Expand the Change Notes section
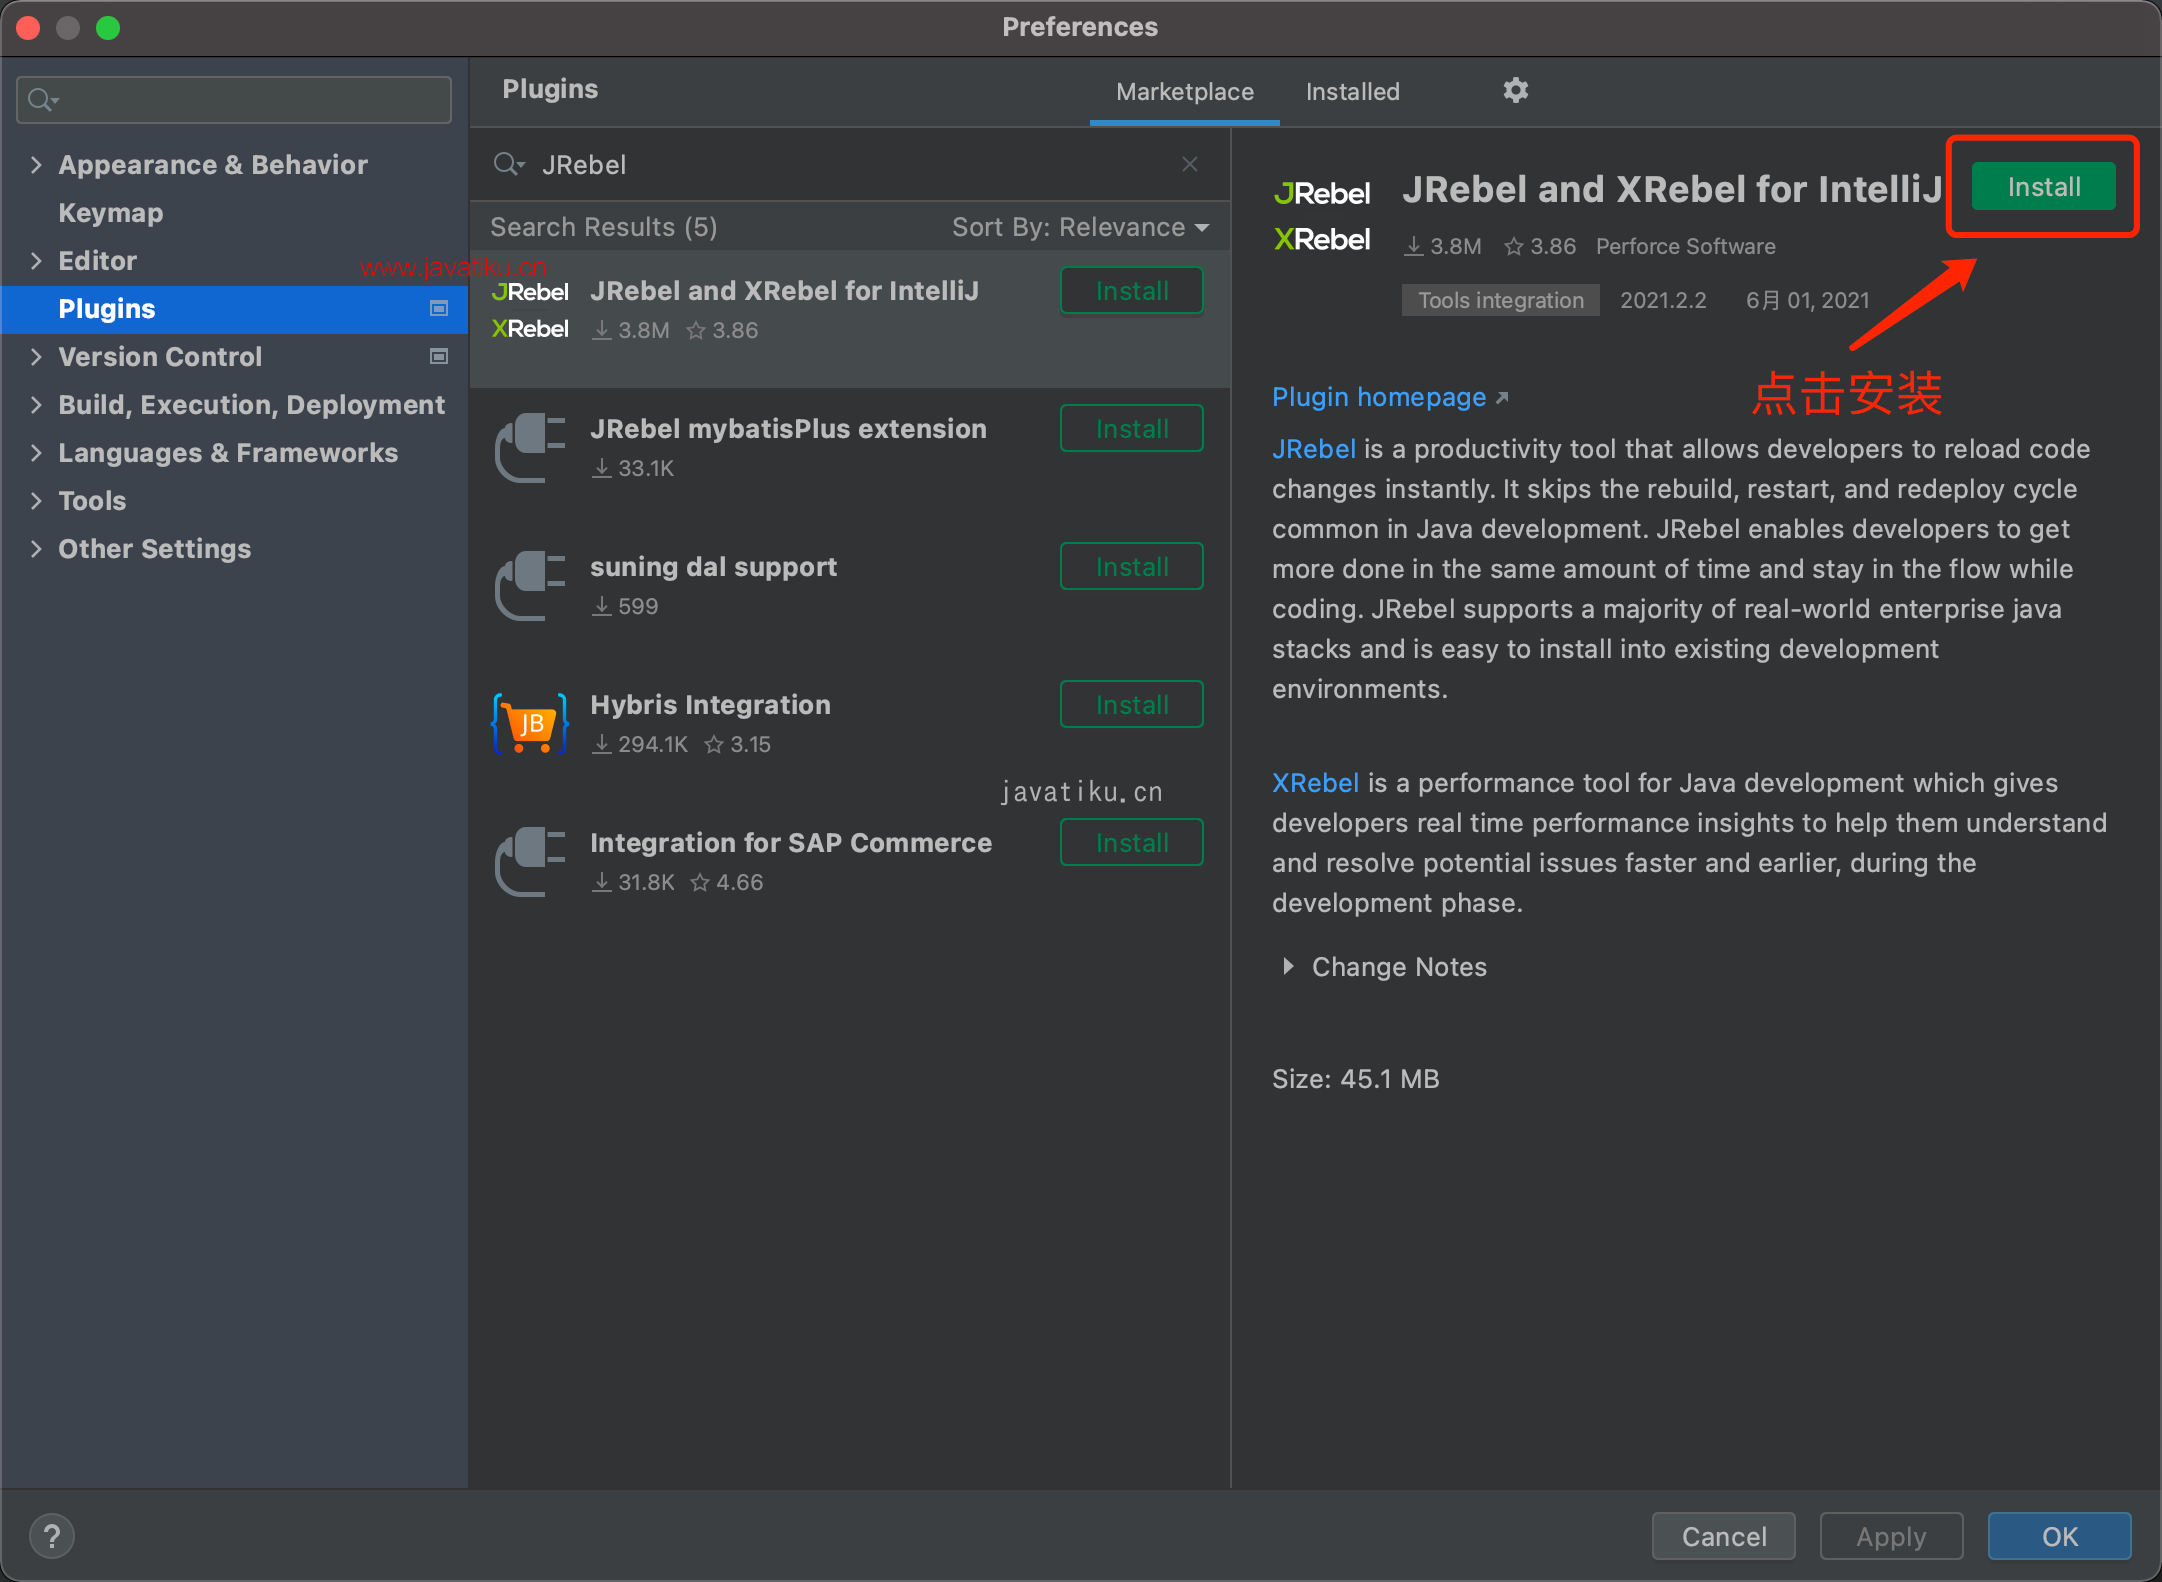Screen dimensions: 2162x1582 1288,966
